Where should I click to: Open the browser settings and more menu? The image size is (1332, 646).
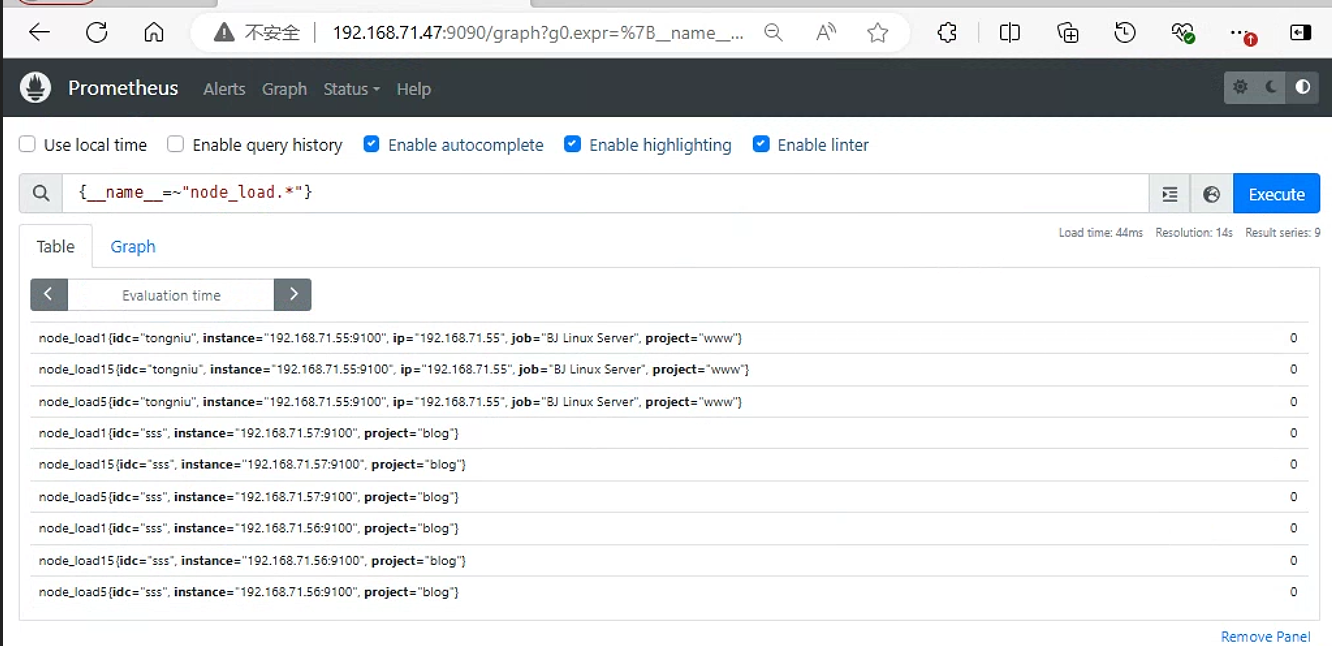[1242, 34]
